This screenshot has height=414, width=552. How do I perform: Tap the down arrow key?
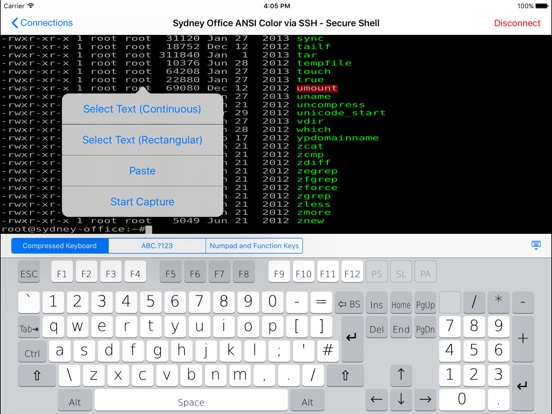(401, 400)
